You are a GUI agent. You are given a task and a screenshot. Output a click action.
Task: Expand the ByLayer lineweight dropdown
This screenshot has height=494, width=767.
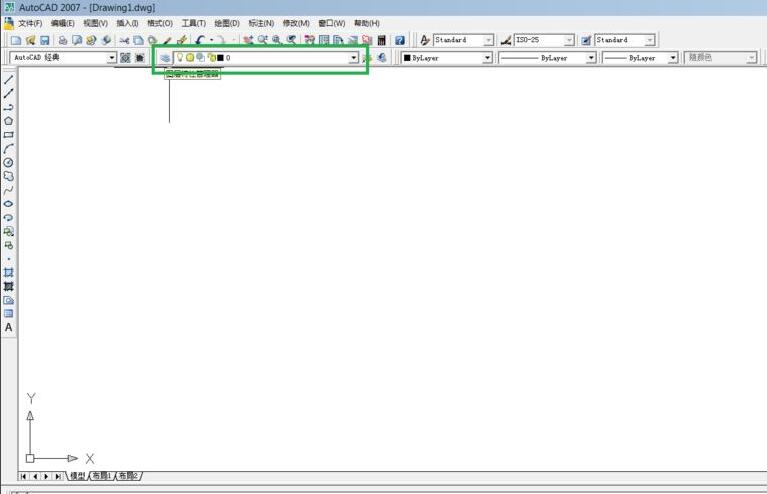click(x=673, y=58)
